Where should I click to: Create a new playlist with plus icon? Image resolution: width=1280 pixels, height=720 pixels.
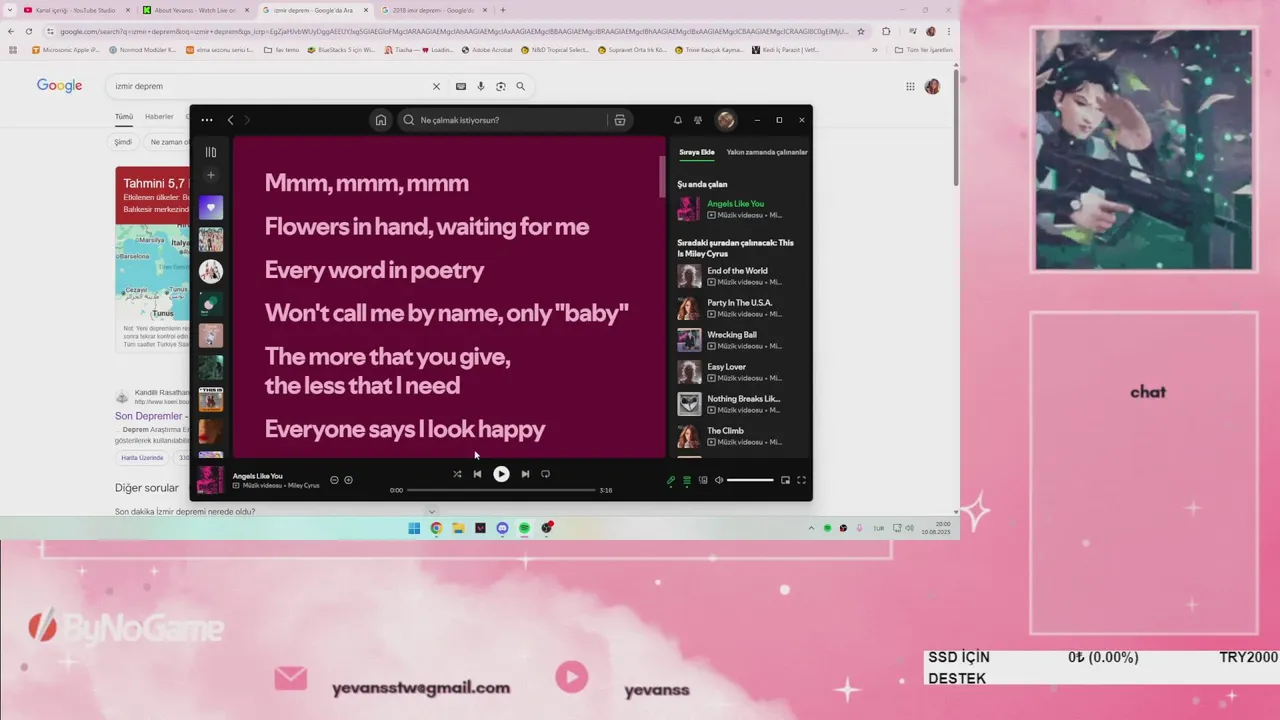(x=211, y=175)
